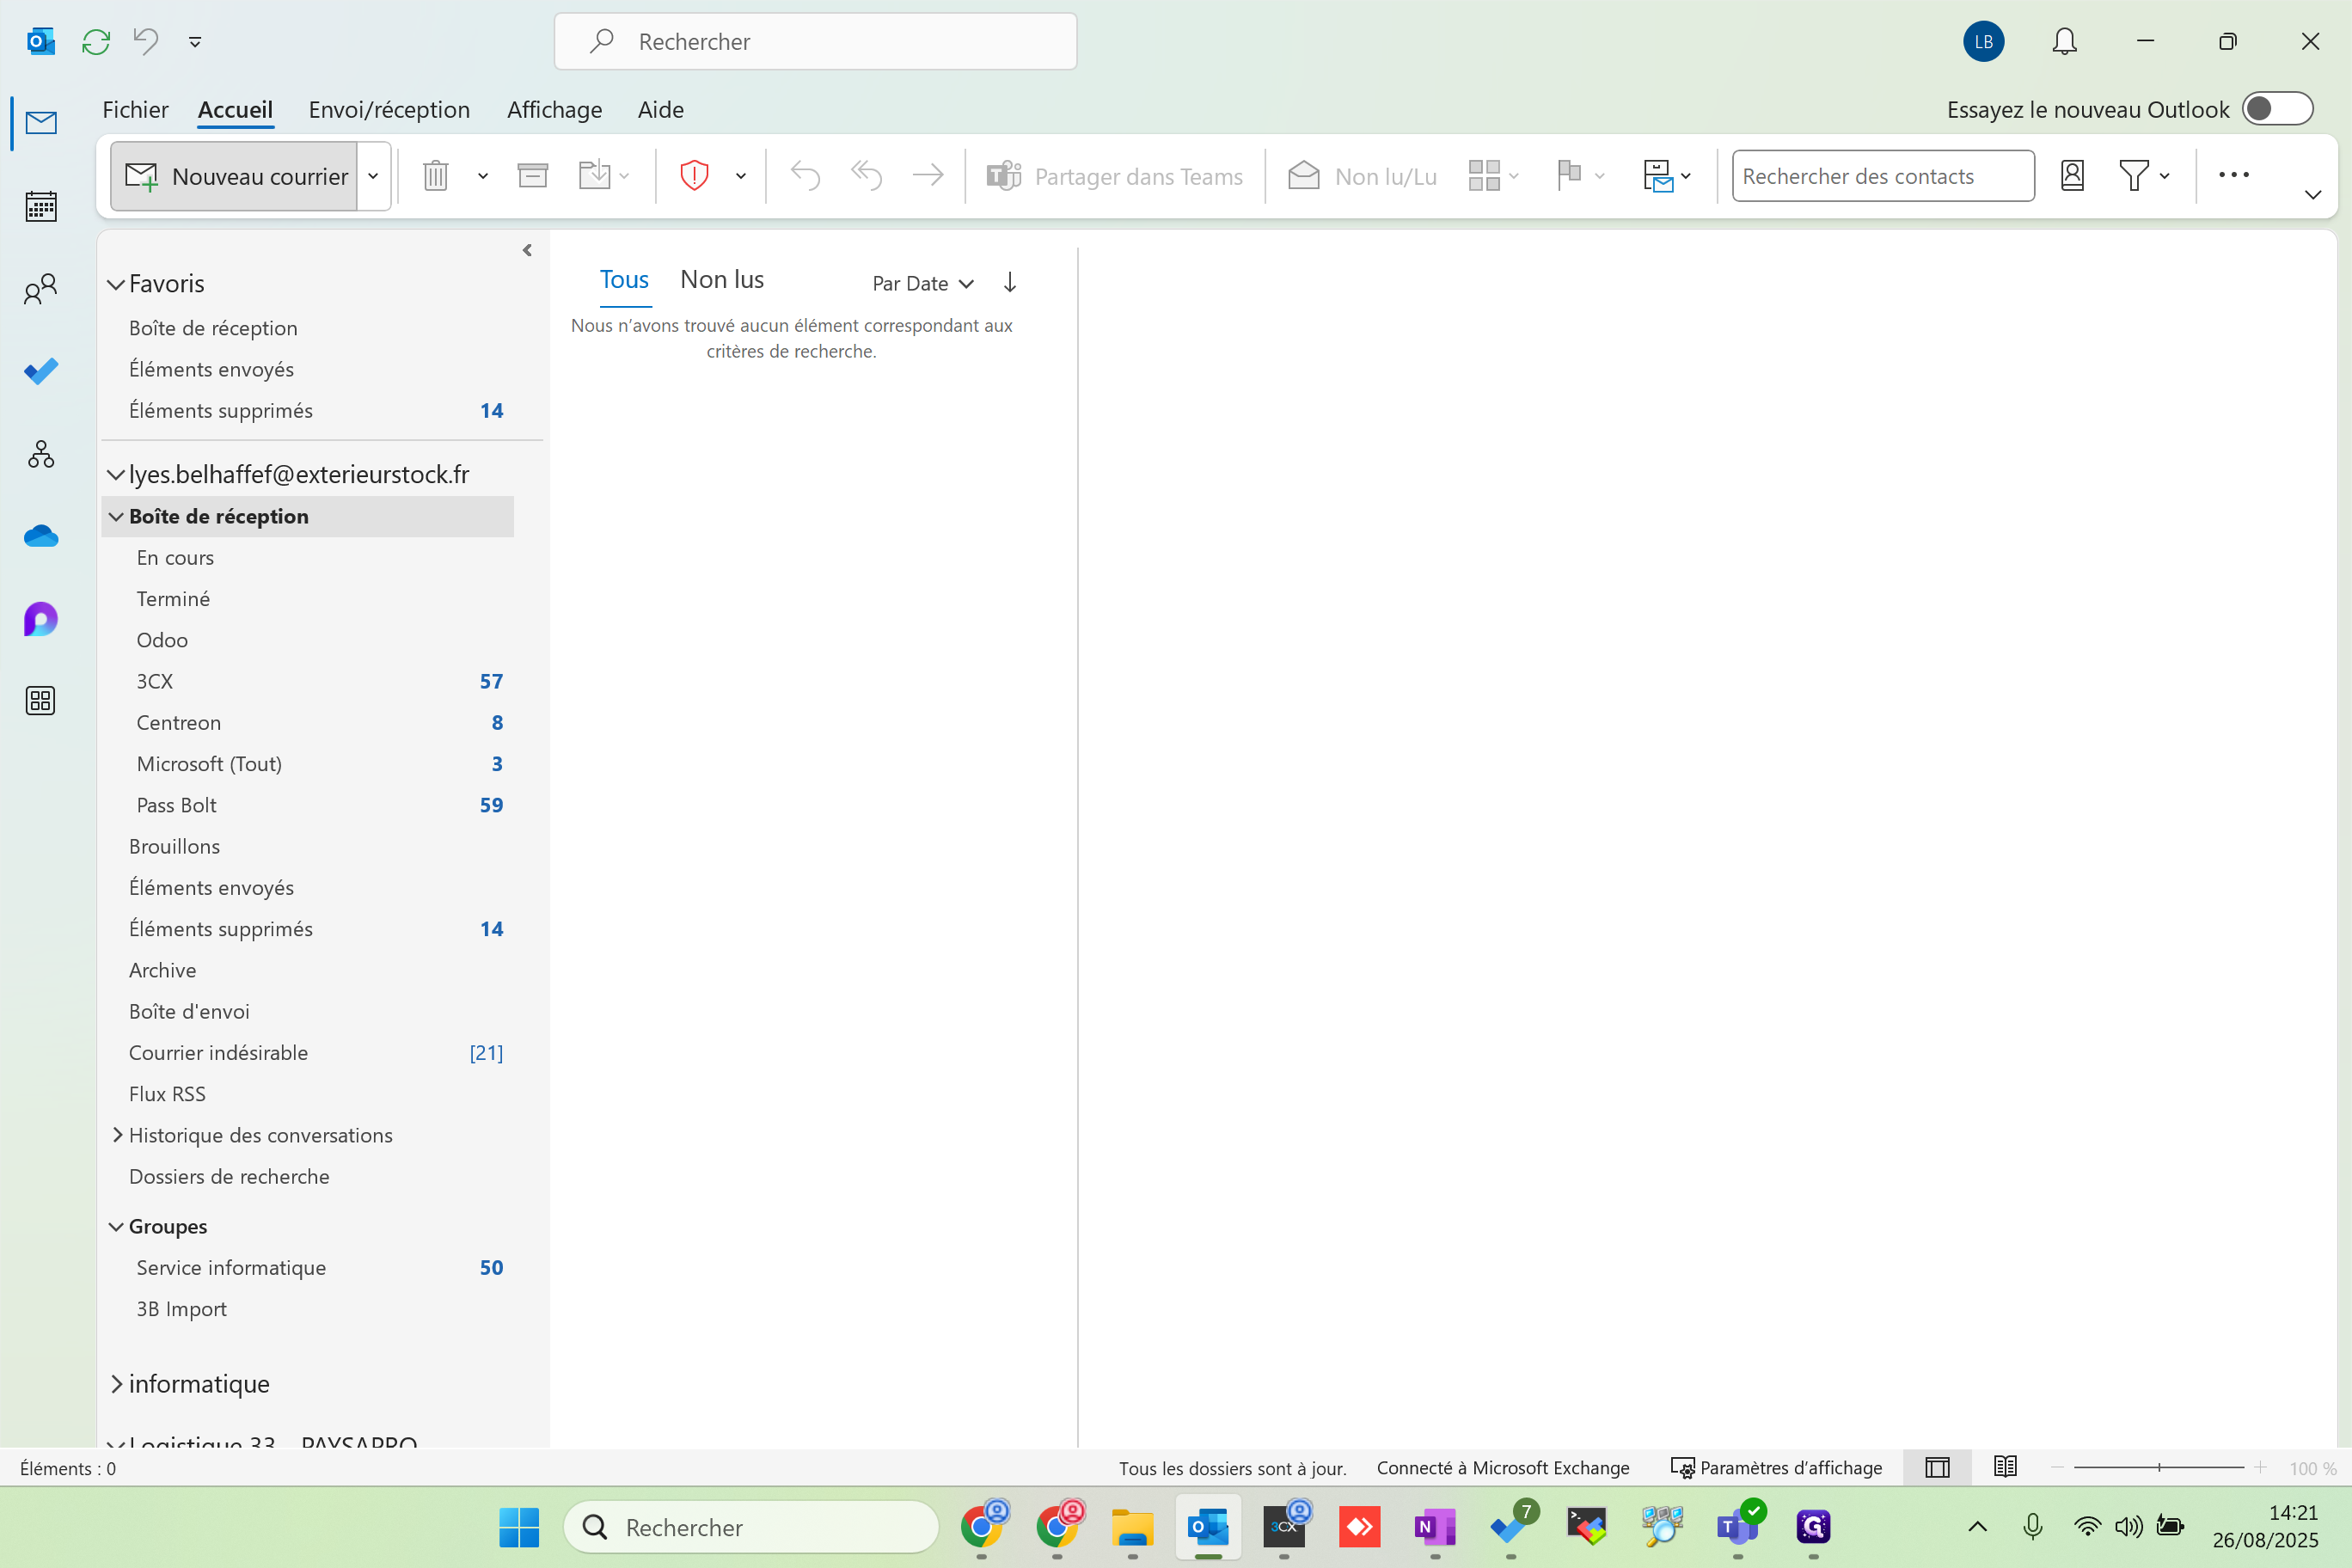The height and width of the screenshot is (1568, 2352).
Task: Click the Reply arrow icon
Action: 805,176
